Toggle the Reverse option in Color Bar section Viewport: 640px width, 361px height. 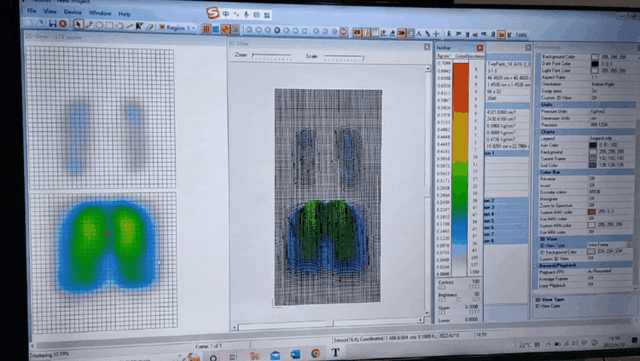click(586, 179)
